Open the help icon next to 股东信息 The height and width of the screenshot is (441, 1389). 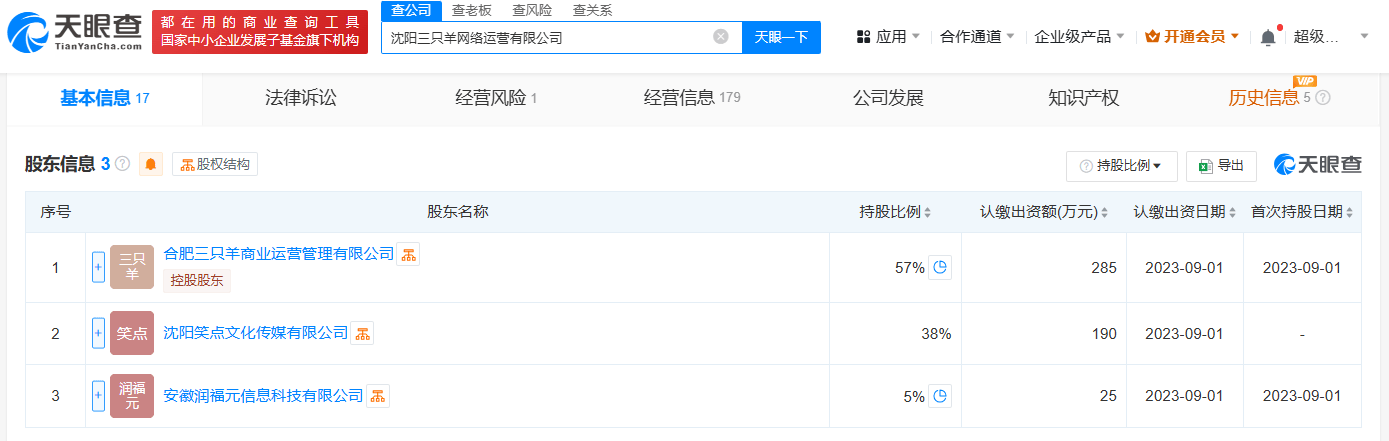point(122,164)
